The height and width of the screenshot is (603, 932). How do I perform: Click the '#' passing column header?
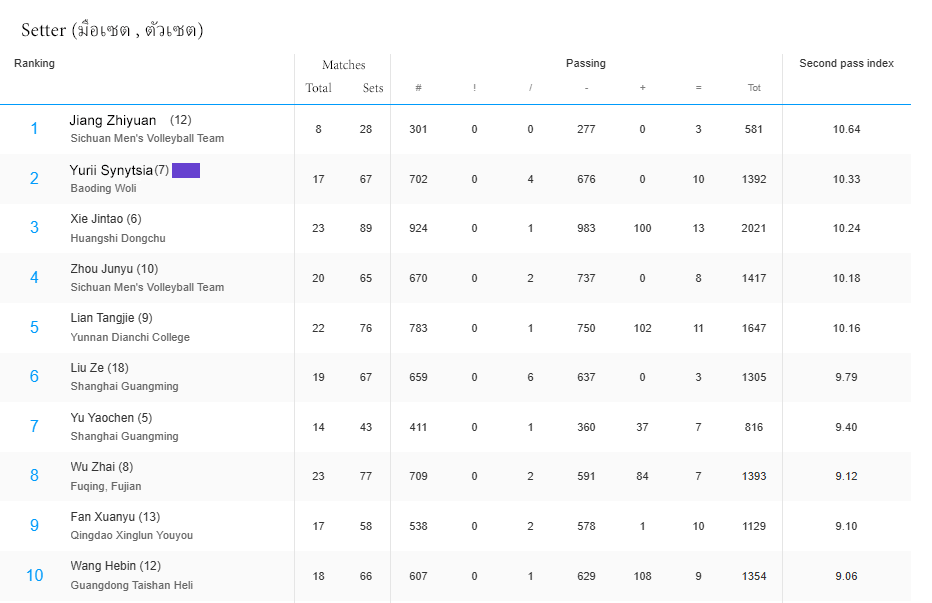coord(418,88)
